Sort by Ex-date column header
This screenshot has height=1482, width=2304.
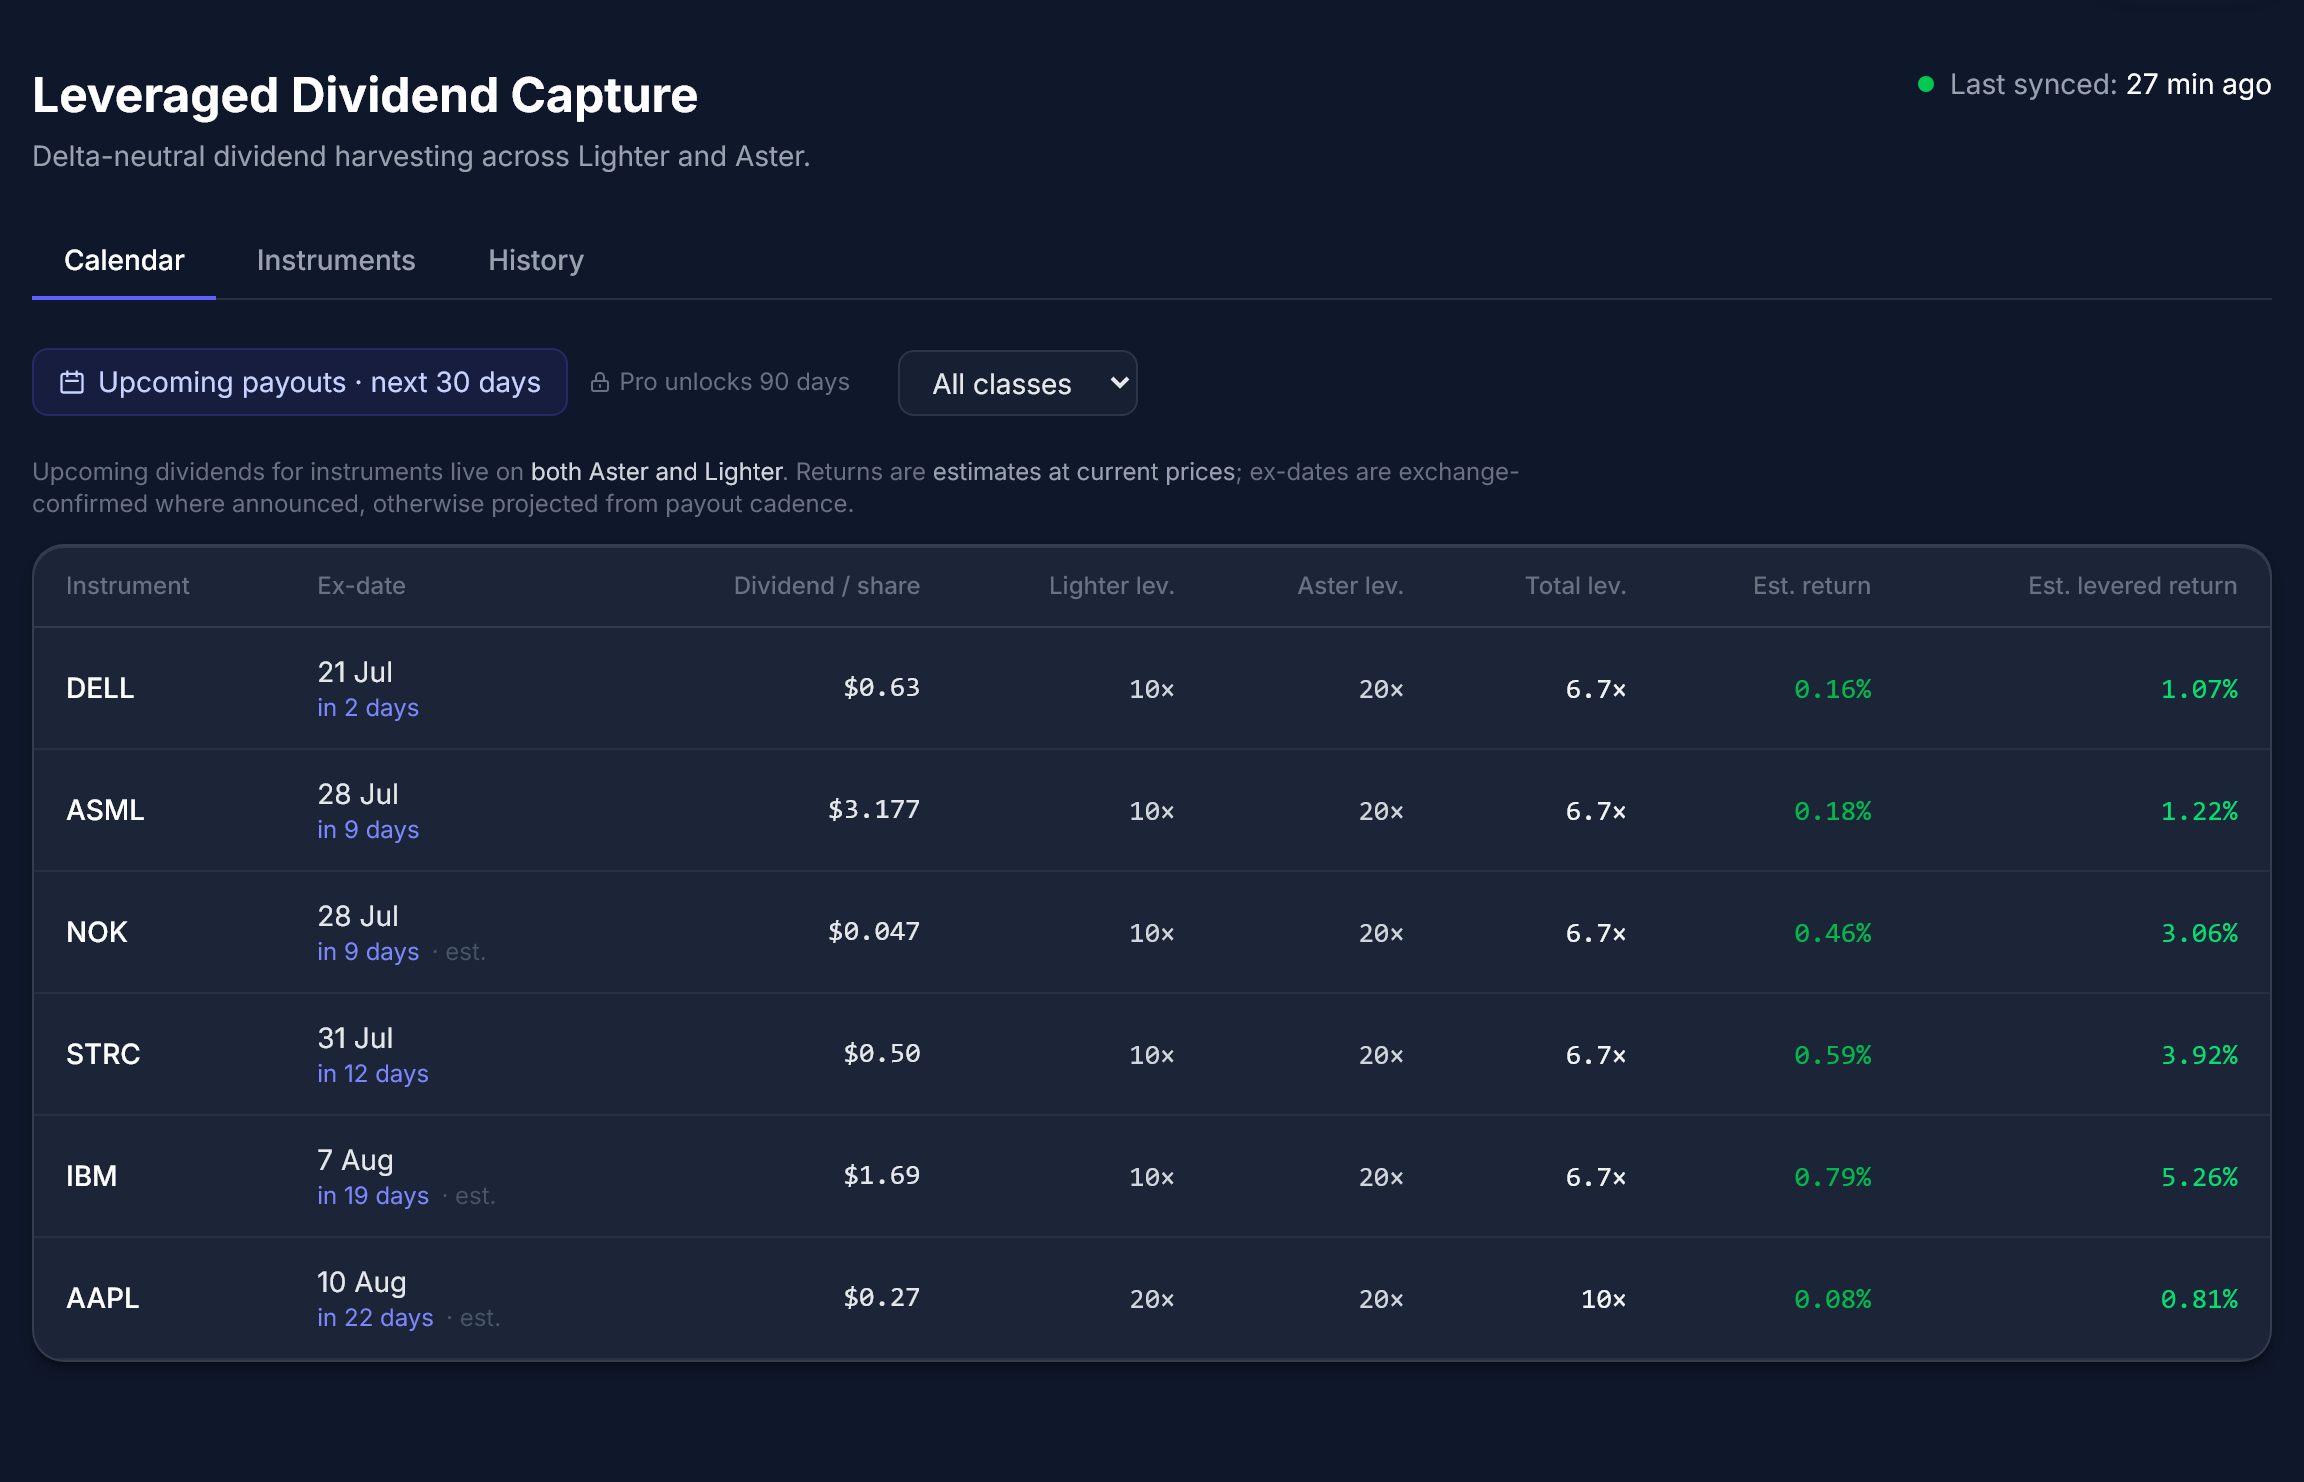pos(361,586)
